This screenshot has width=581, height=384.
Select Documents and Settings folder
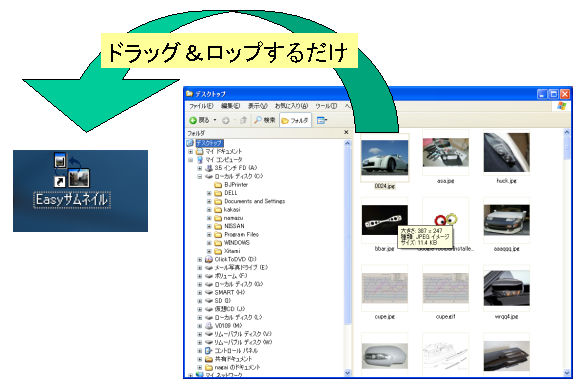click(255, 201)
